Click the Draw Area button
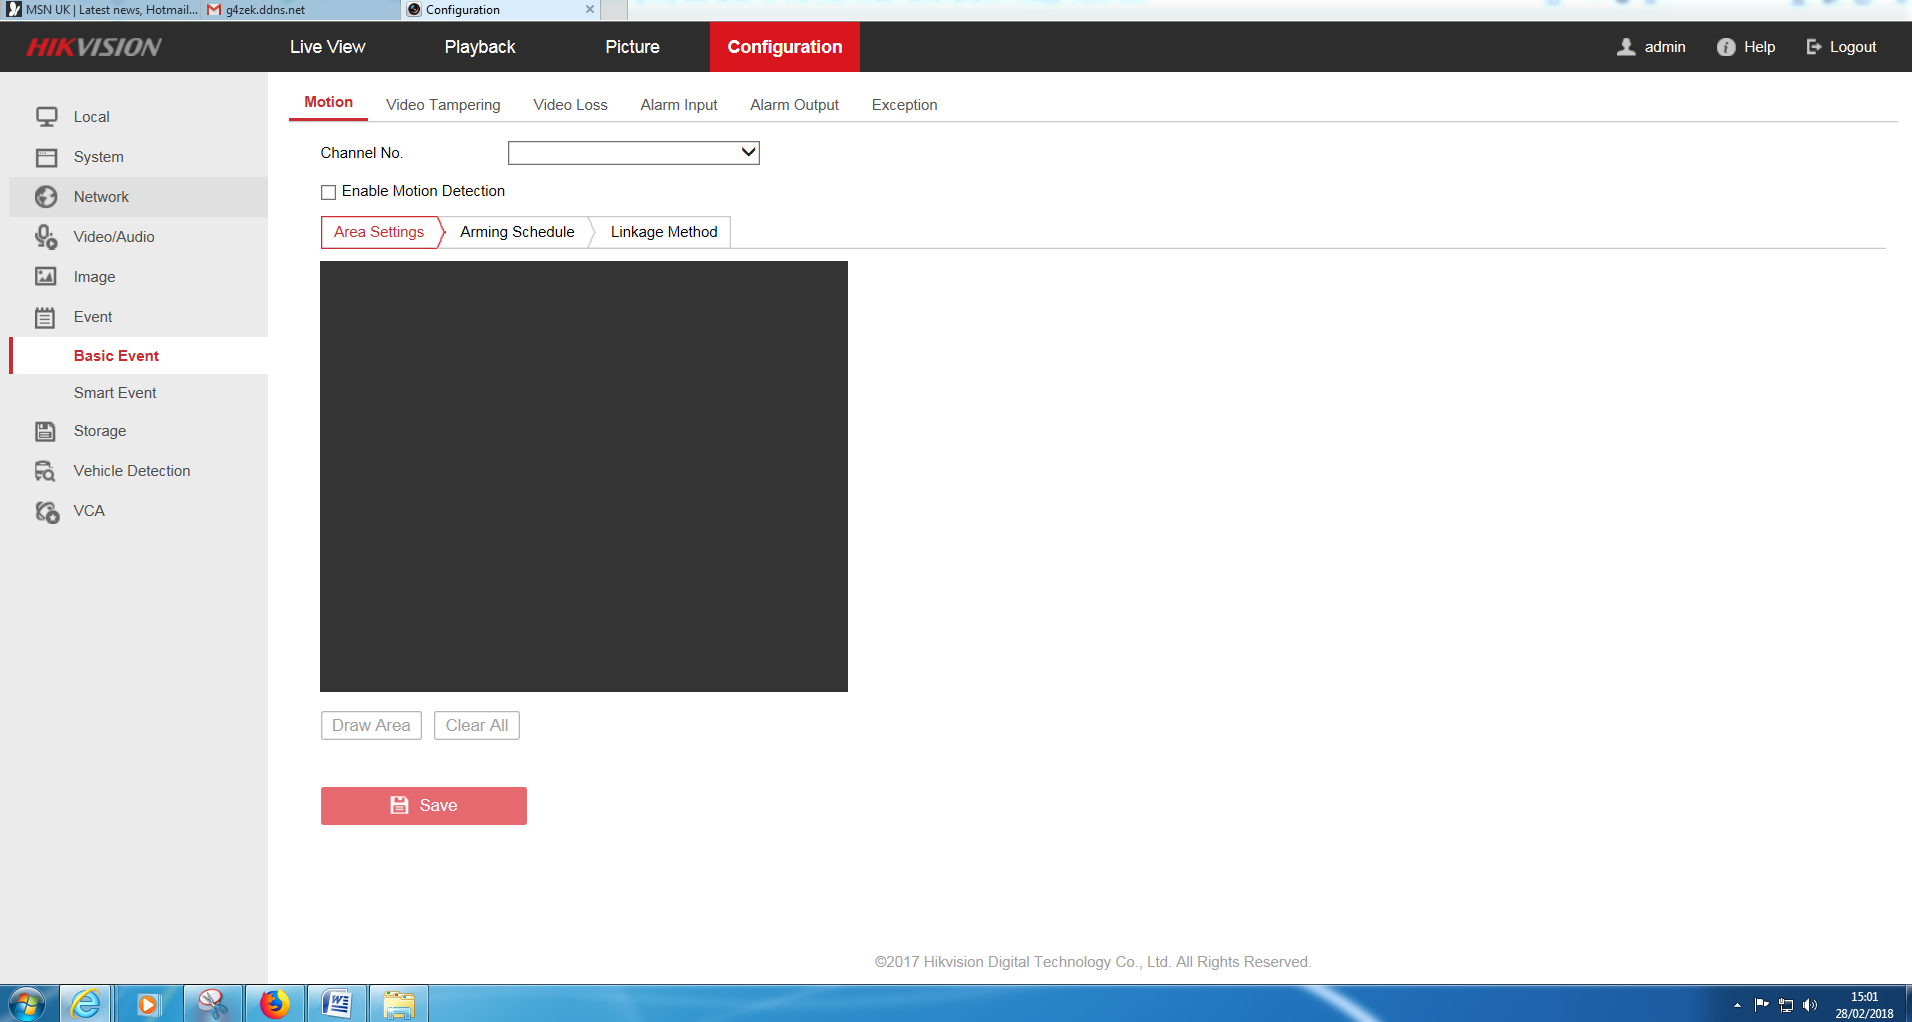1912x1022 pixels. tap(371, 726)
